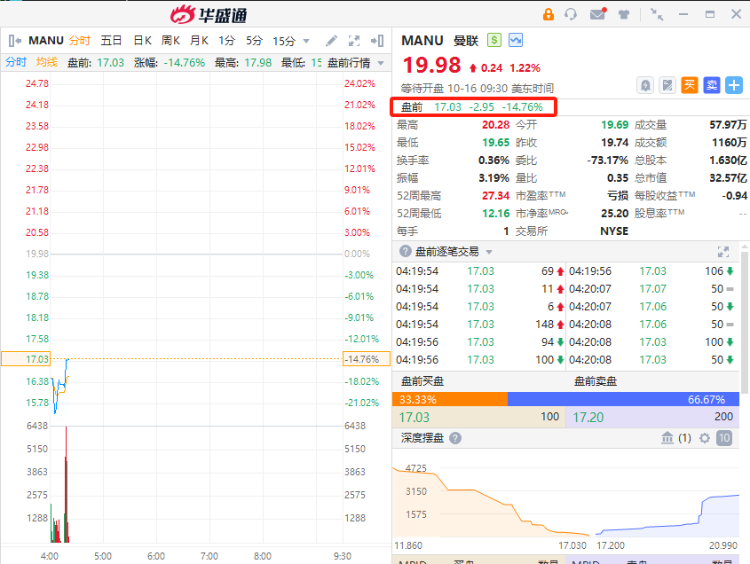The image size is (750, 564).
Task: Click the 52周最高 value 27.34
Action: click(496, 196)
